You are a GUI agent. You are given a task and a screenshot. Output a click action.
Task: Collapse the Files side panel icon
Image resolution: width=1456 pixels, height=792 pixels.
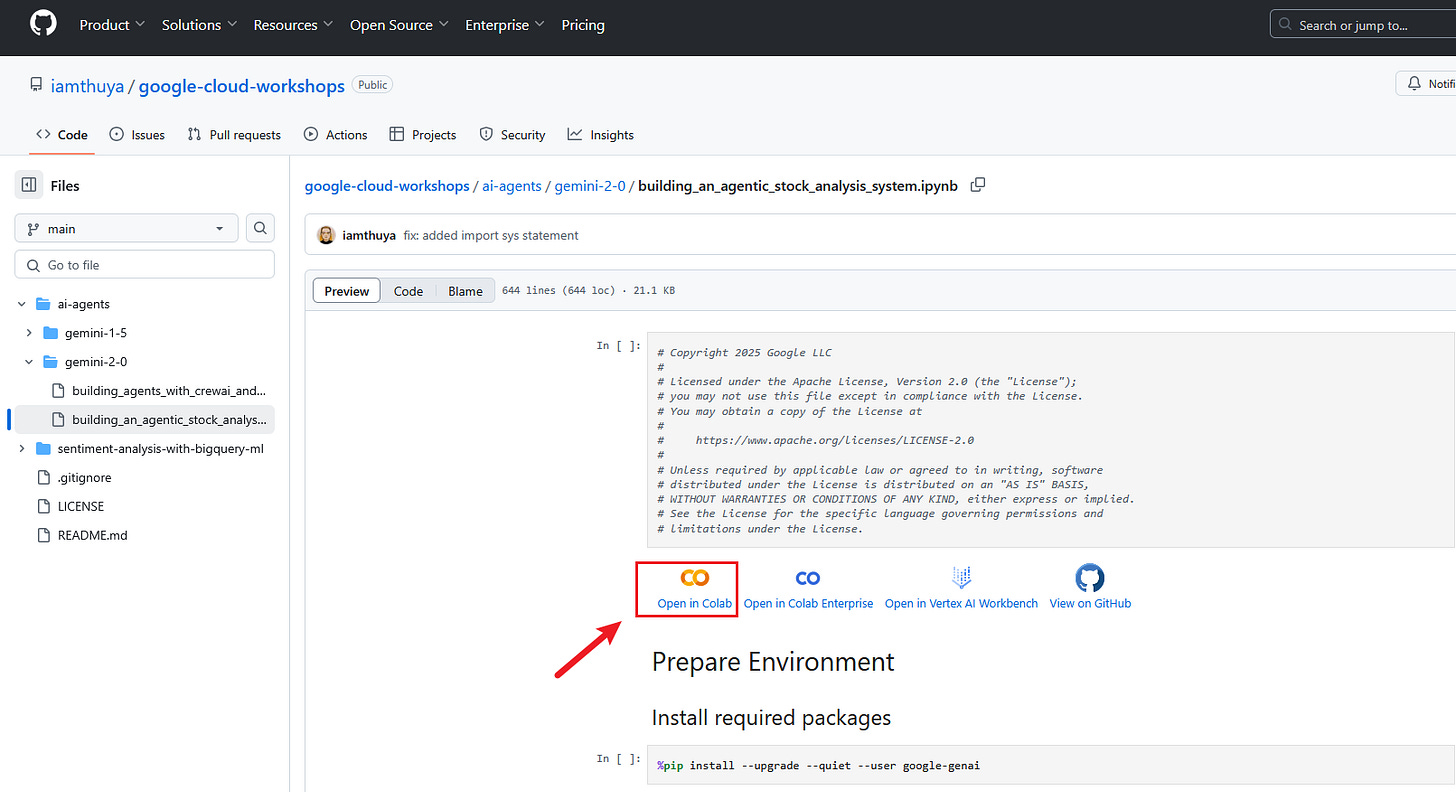[28, 185]
